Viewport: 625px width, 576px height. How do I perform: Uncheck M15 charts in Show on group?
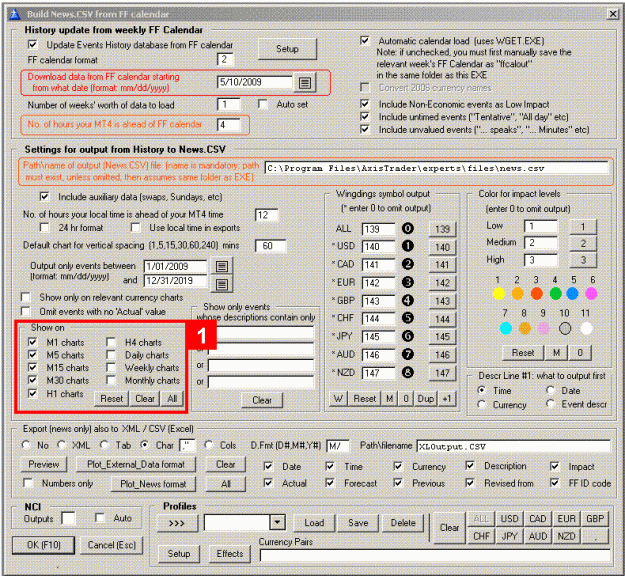33,367
